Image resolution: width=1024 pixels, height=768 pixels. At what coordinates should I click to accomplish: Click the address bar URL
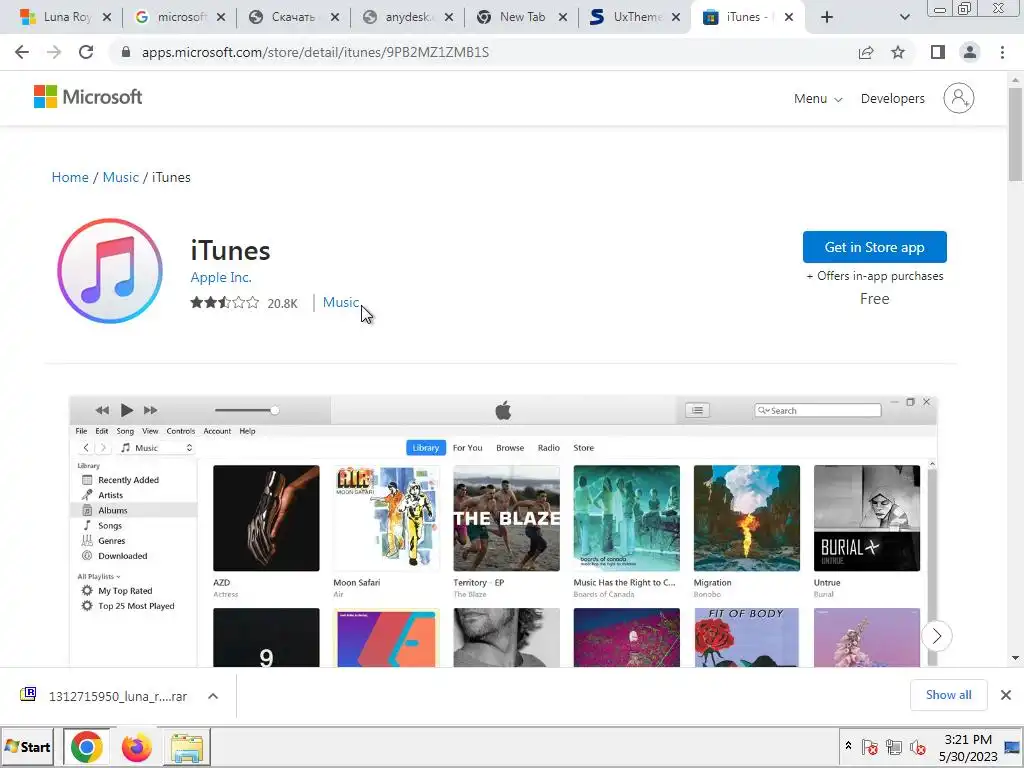(315, 52)
